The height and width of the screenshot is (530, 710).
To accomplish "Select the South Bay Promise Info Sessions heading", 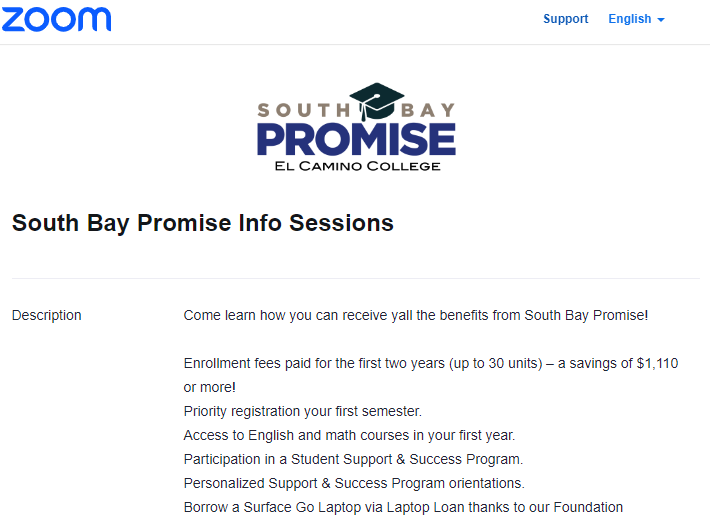I will pyautogui.click(x=203, y=223).
